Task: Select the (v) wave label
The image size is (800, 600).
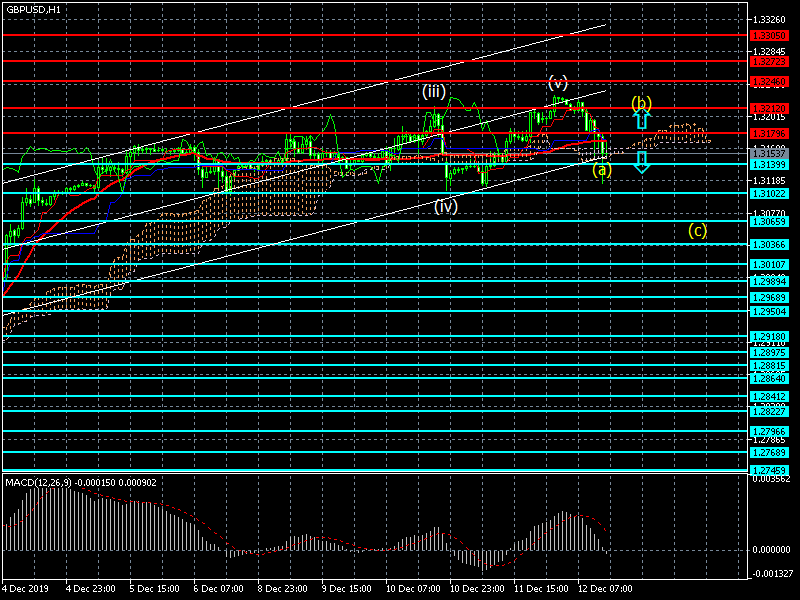Action: pos(558,82)
